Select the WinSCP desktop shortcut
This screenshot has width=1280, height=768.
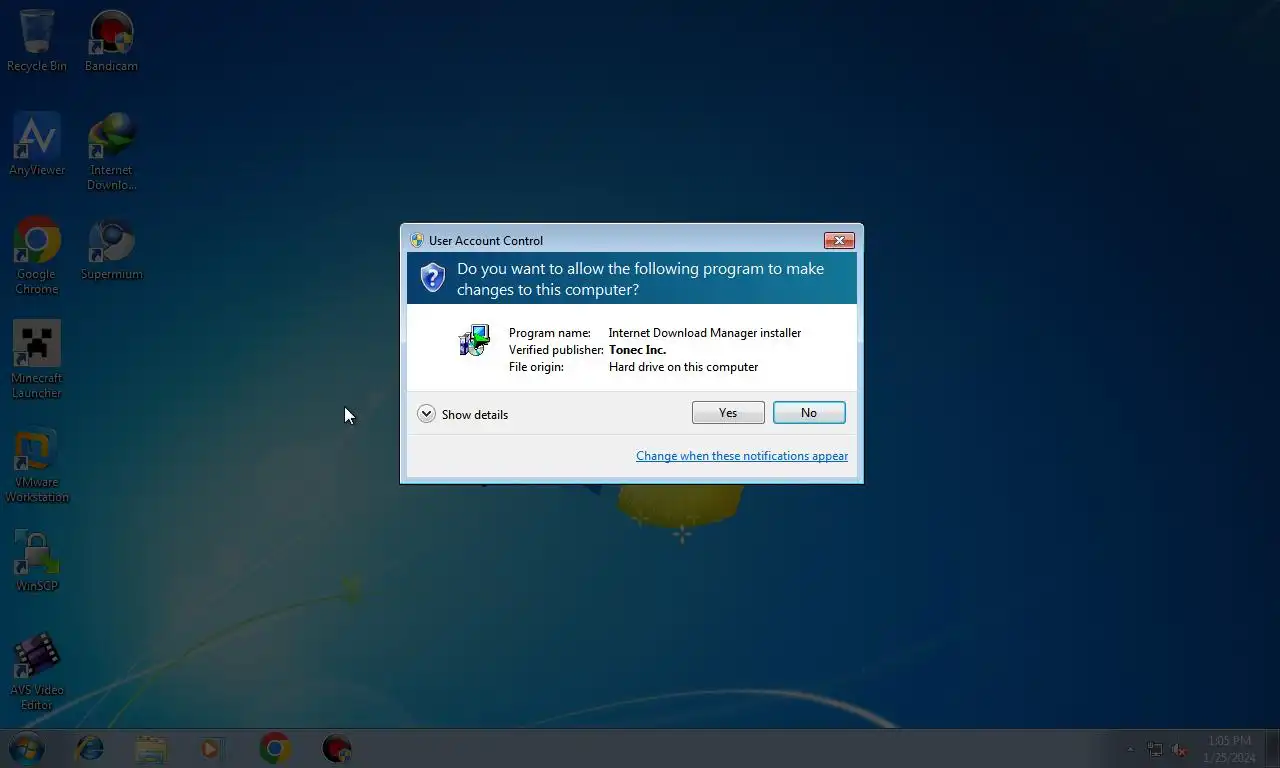(x=37, y=561)
